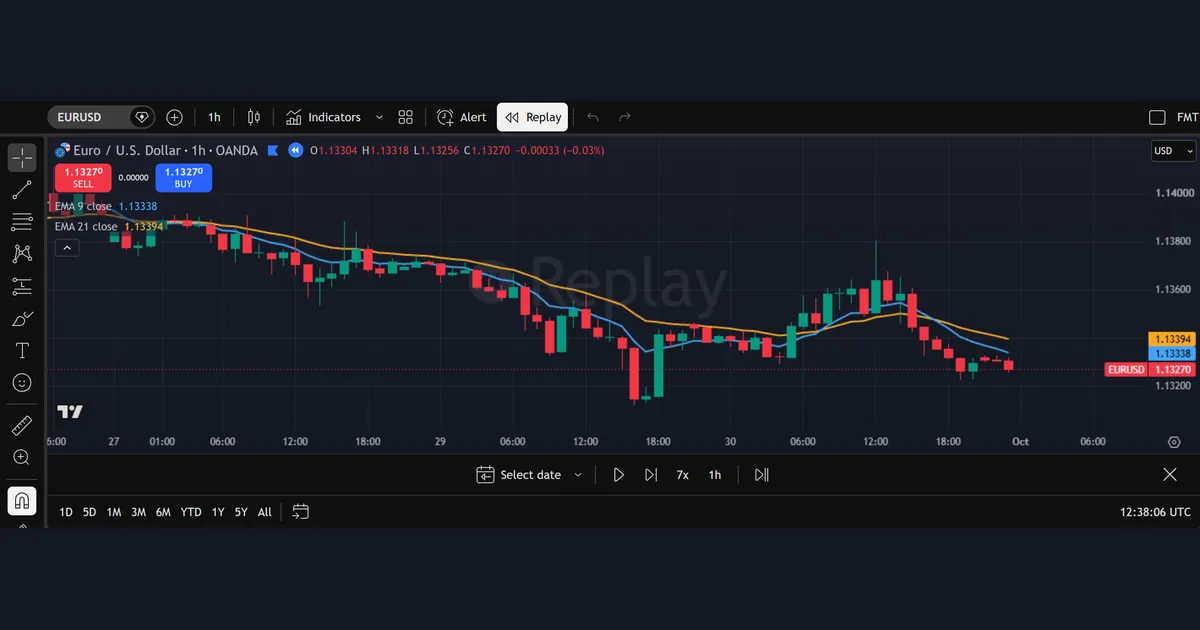This screenshot has height=630, width=1200.
Task: Click the red SELL price button
Action: pyautogui.click(x=83, y=177)
